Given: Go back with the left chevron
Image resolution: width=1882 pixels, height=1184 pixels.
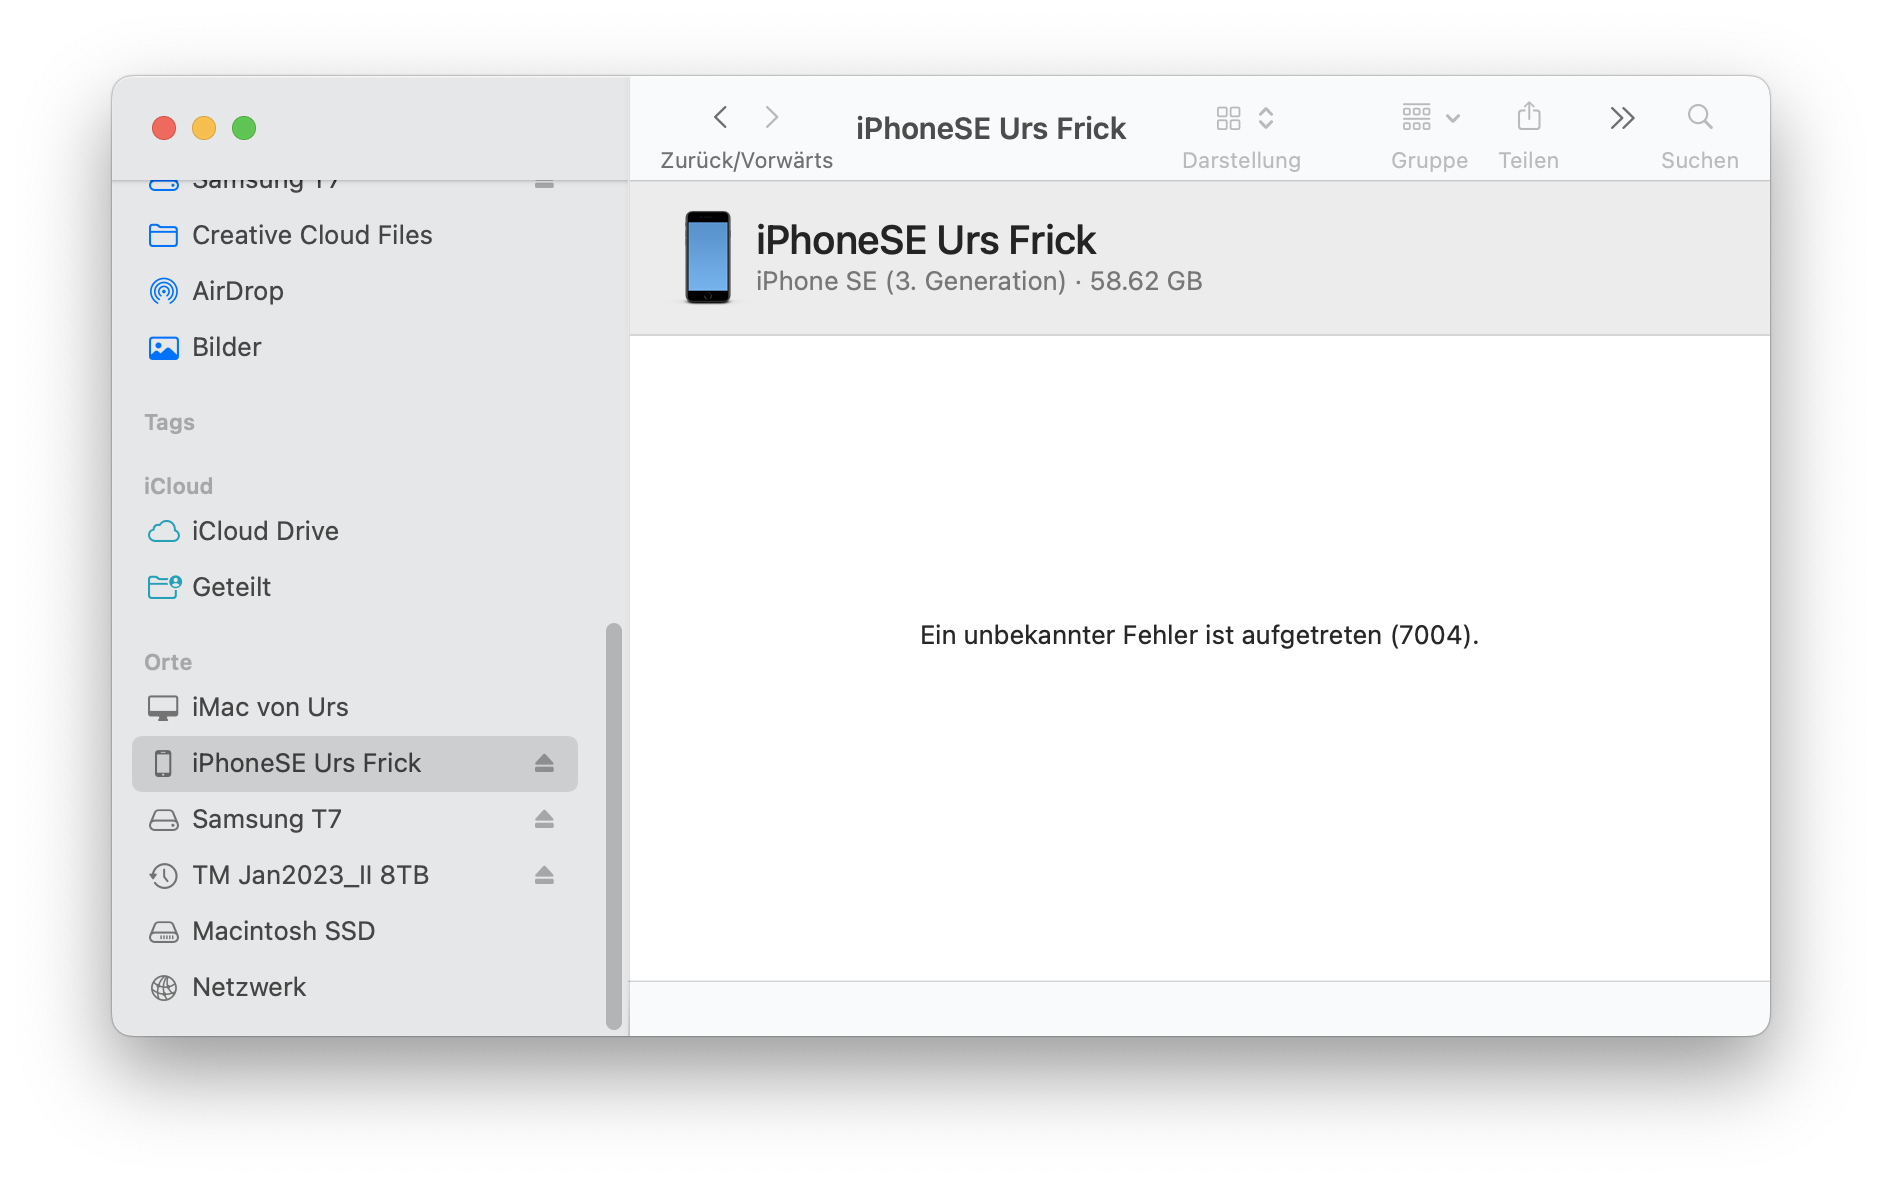Looking at the screenshot, I should coord(721,117).
